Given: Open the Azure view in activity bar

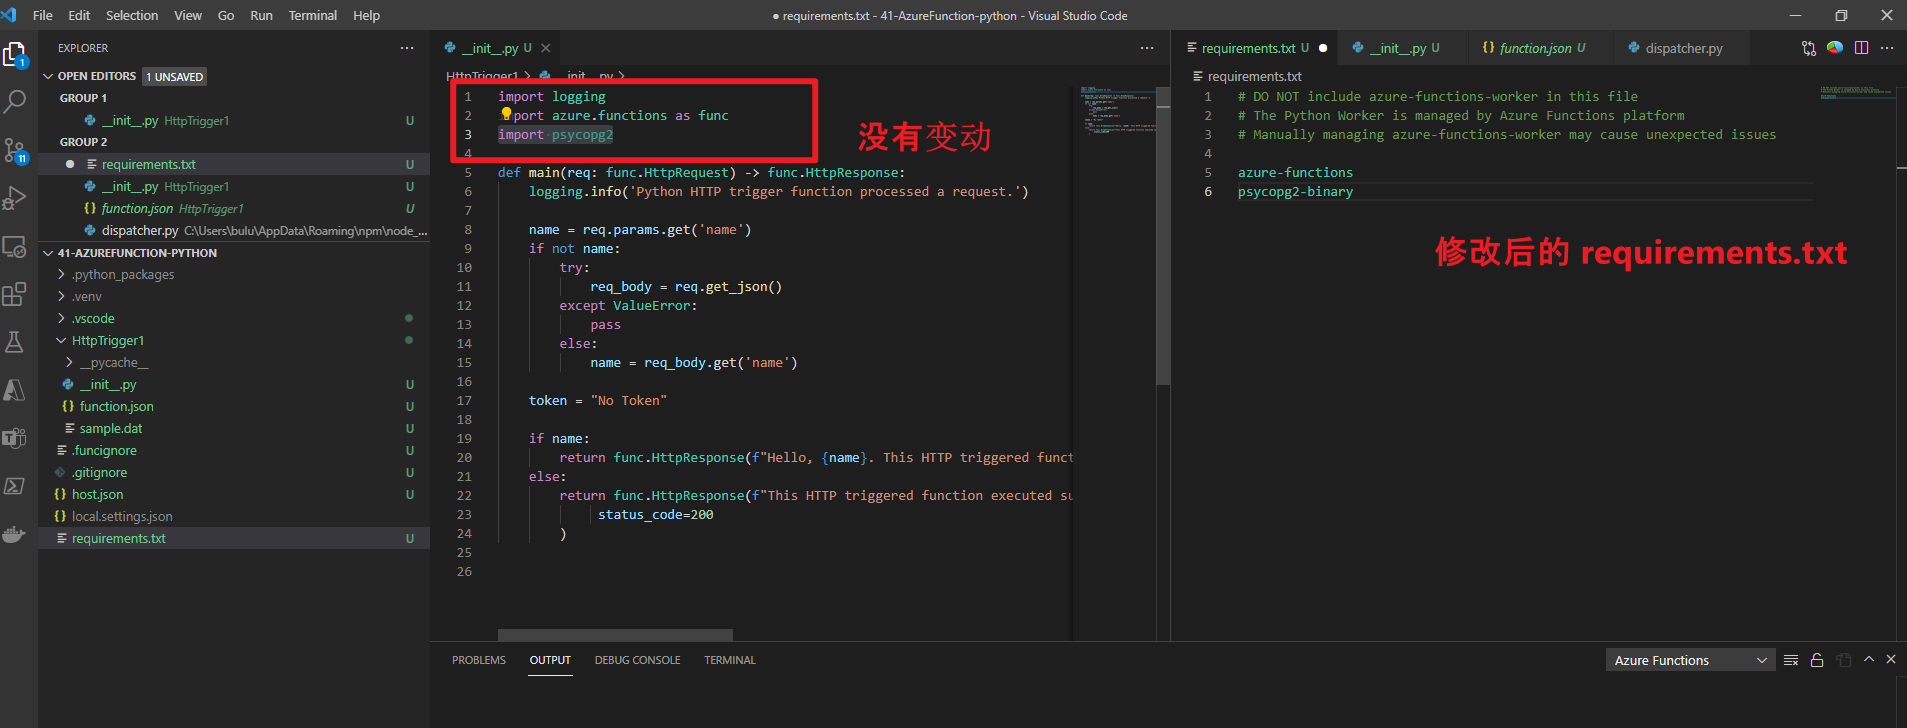Looking at the screenshot, I should [x=15, y=390].
